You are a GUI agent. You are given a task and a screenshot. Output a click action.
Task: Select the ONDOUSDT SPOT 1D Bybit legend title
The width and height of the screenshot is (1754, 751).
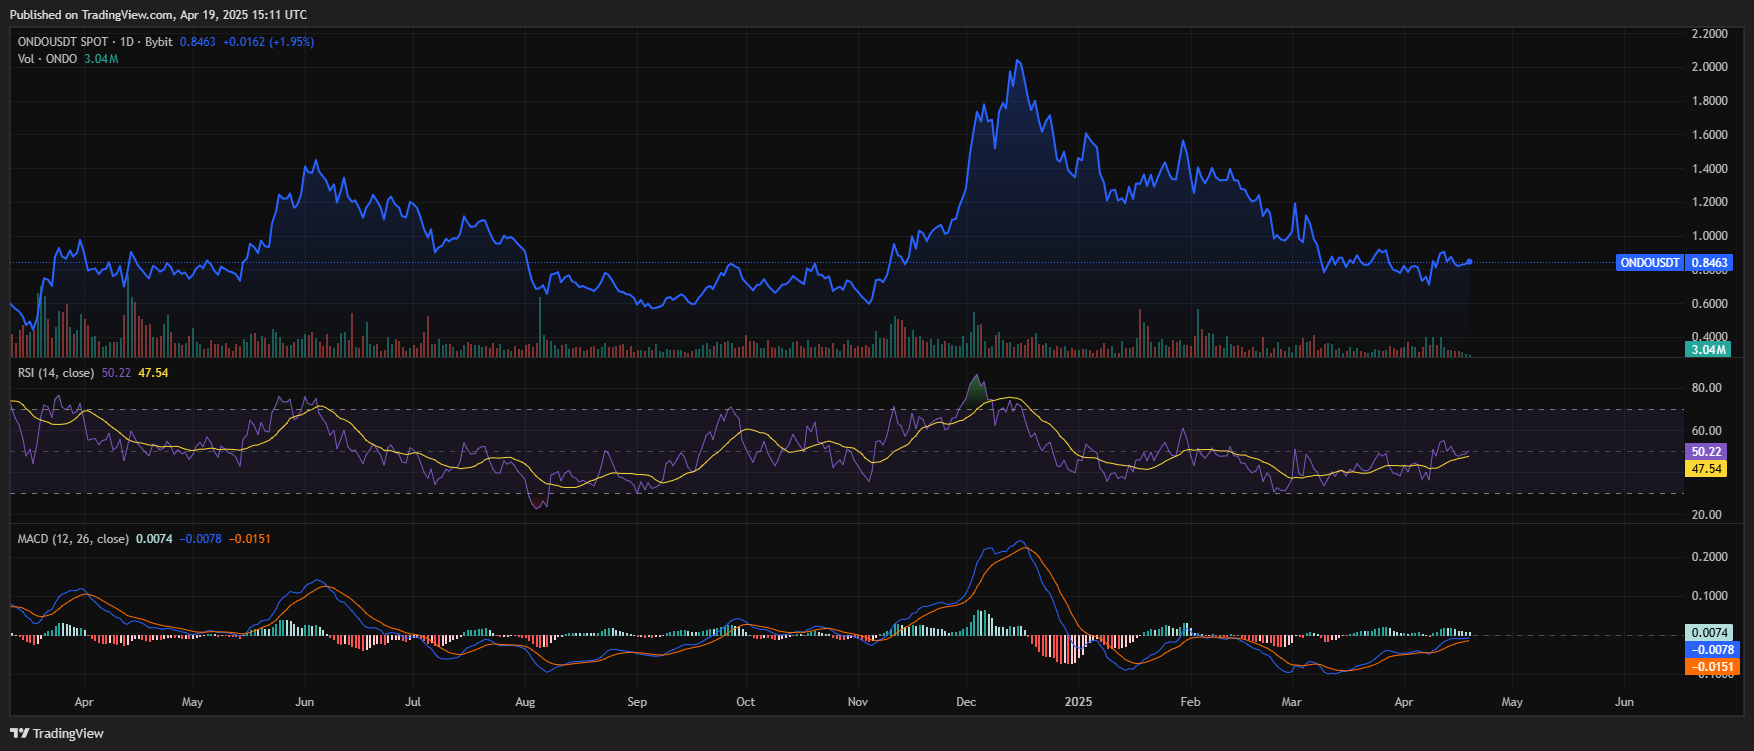coord(95,42)
